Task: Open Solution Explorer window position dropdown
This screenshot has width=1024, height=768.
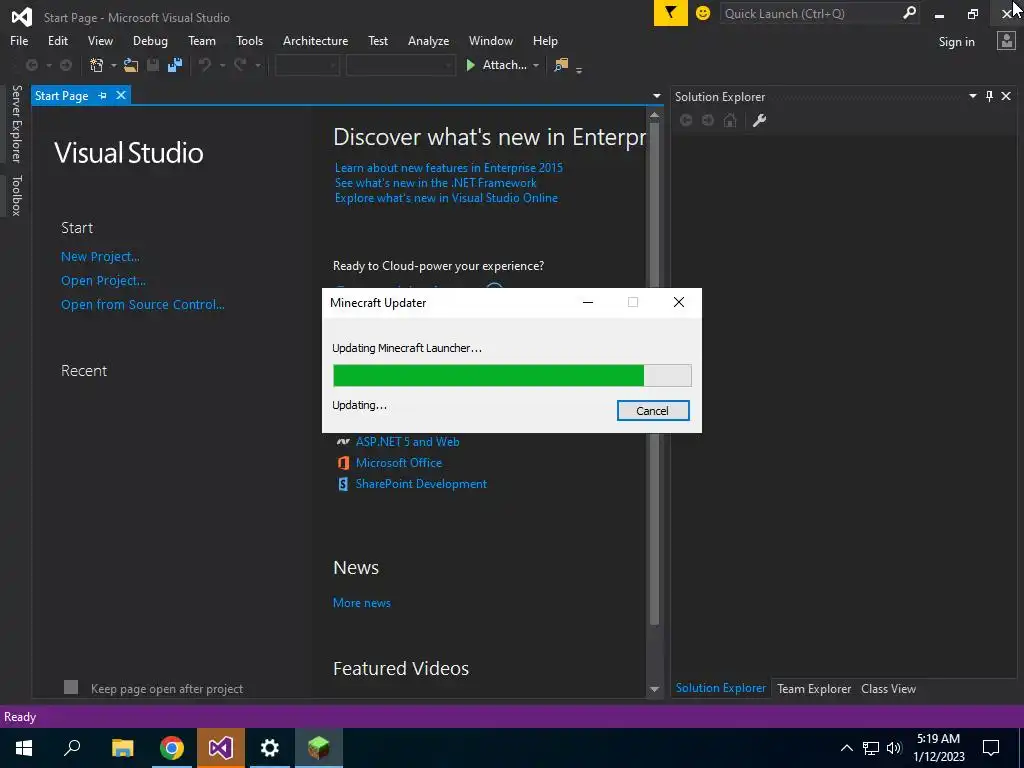Action: click(972, 96)
